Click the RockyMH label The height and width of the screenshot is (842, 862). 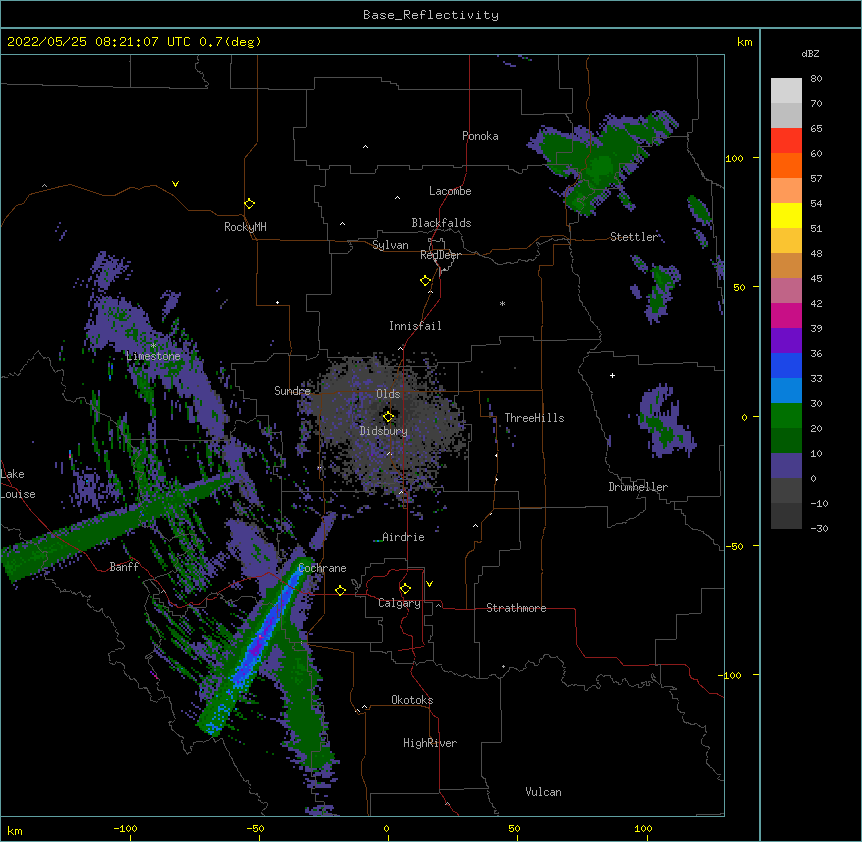pos(245,227)
